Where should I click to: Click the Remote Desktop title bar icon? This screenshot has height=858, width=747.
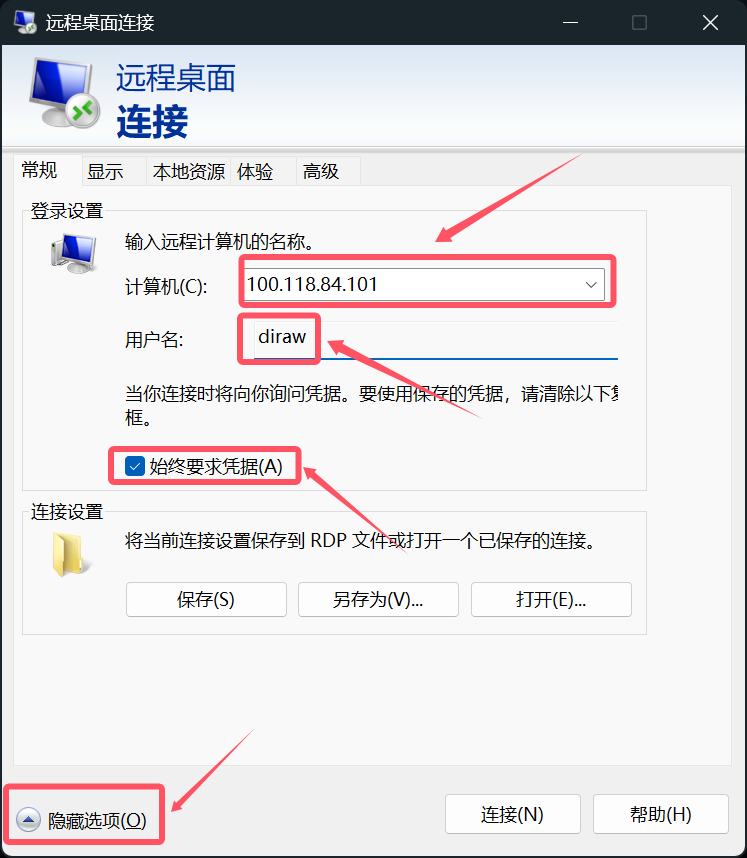point(25,22)
